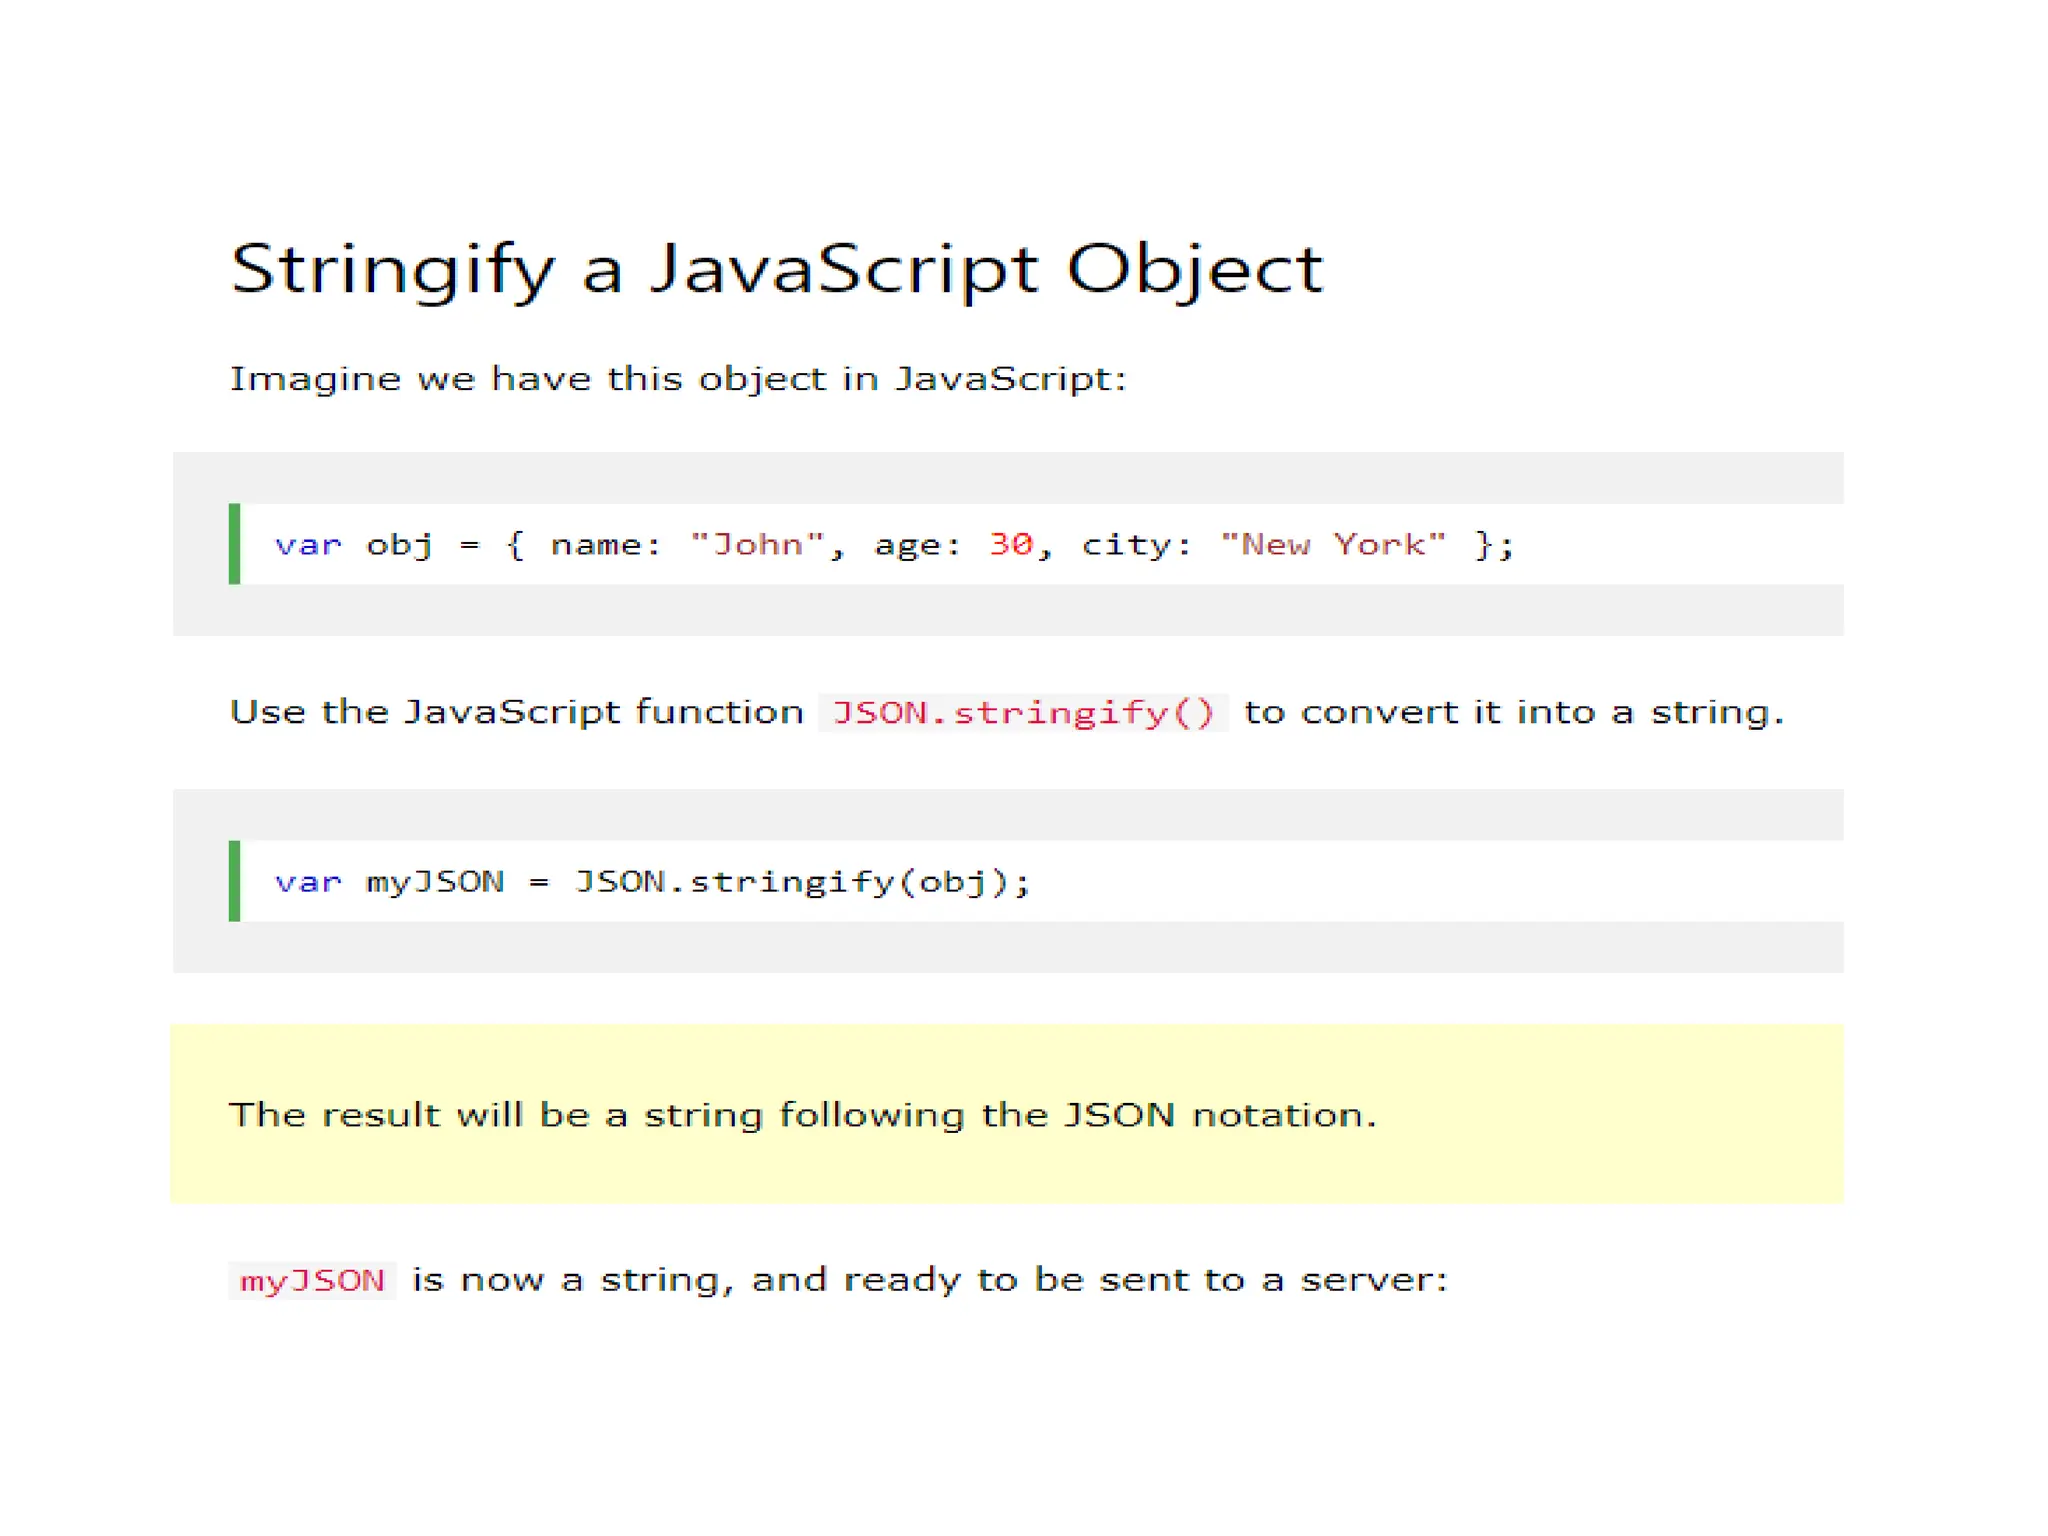2048x1536 pixels.
Task: Click the "John" string in the code
Action: [757, 545]
